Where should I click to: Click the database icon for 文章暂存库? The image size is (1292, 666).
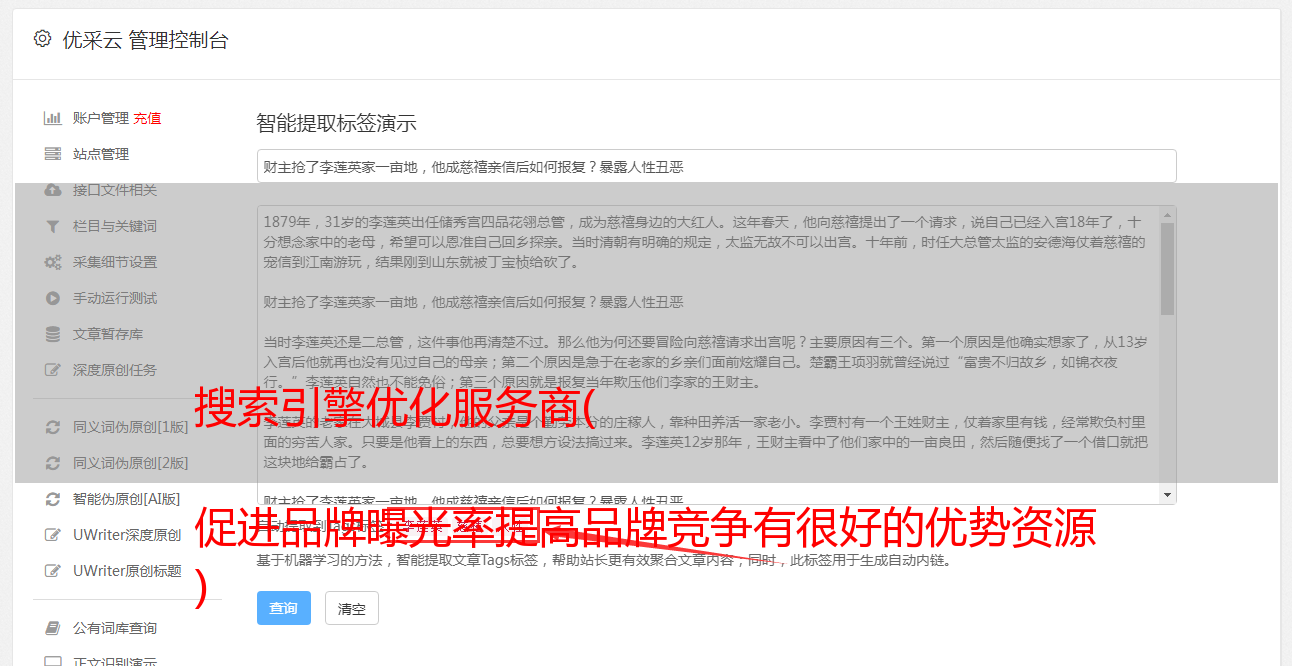tap(52, 334)
